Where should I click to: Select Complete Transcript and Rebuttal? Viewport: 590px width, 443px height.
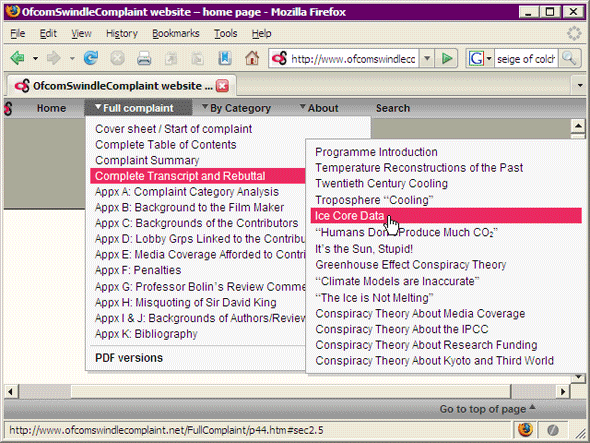198,176
